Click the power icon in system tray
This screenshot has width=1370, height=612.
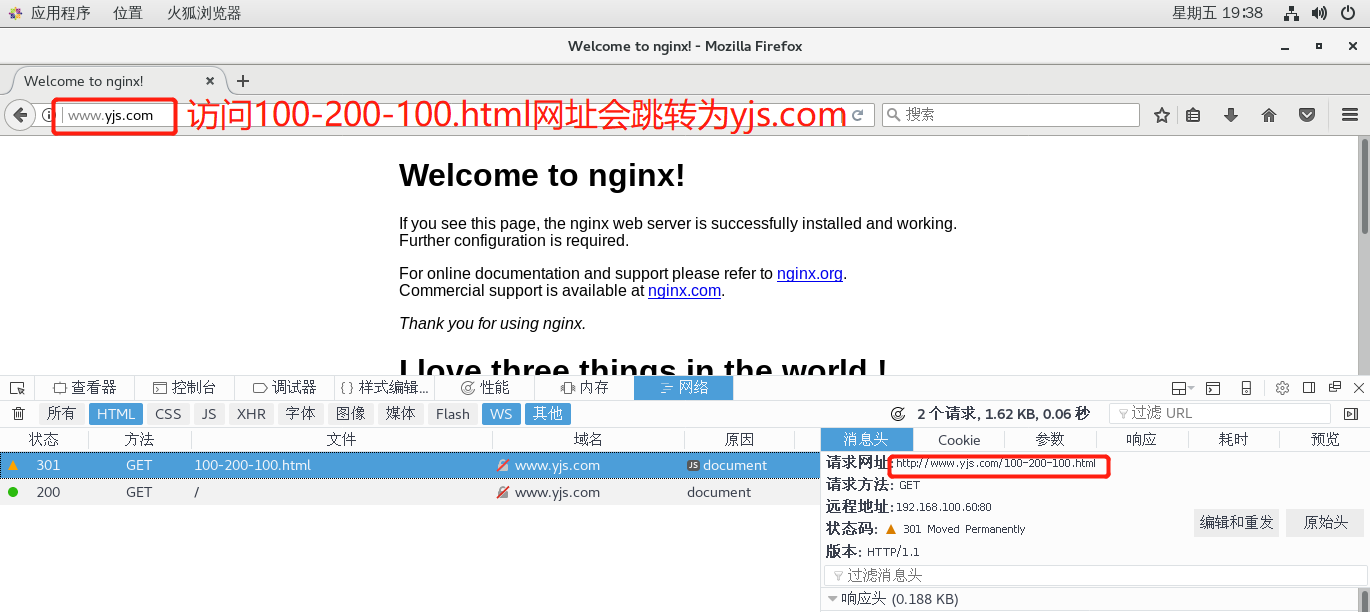click(1347, 13)
